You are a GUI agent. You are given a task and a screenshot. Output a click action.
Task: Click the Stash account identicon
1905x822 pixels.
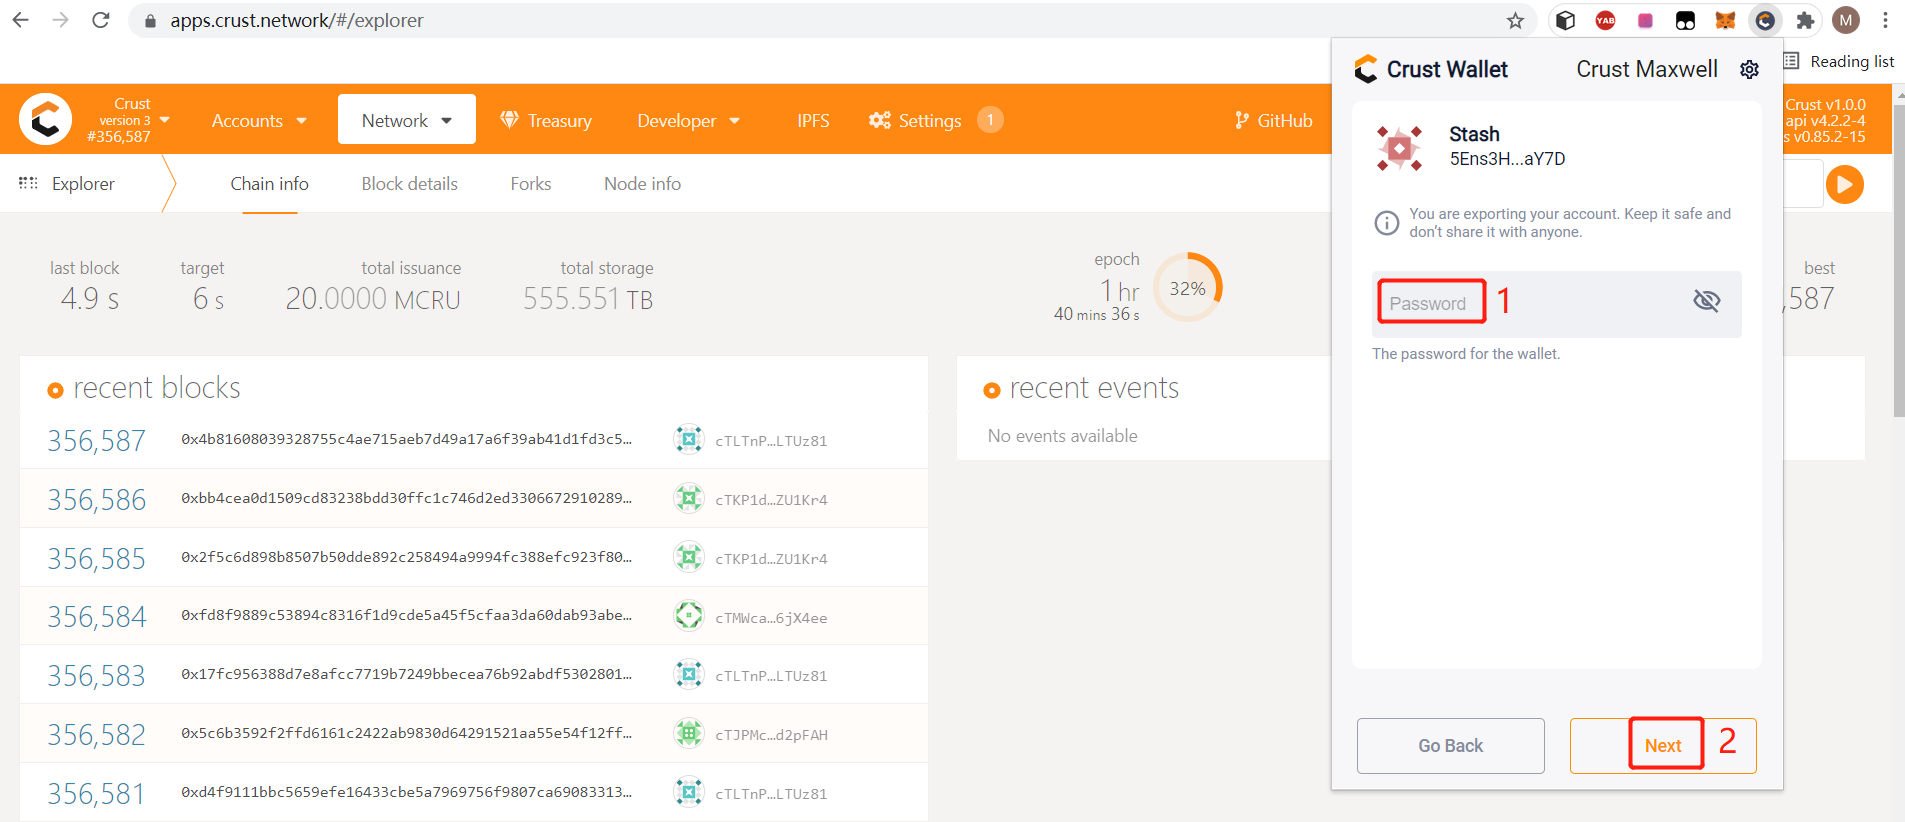pos(1400,148)
